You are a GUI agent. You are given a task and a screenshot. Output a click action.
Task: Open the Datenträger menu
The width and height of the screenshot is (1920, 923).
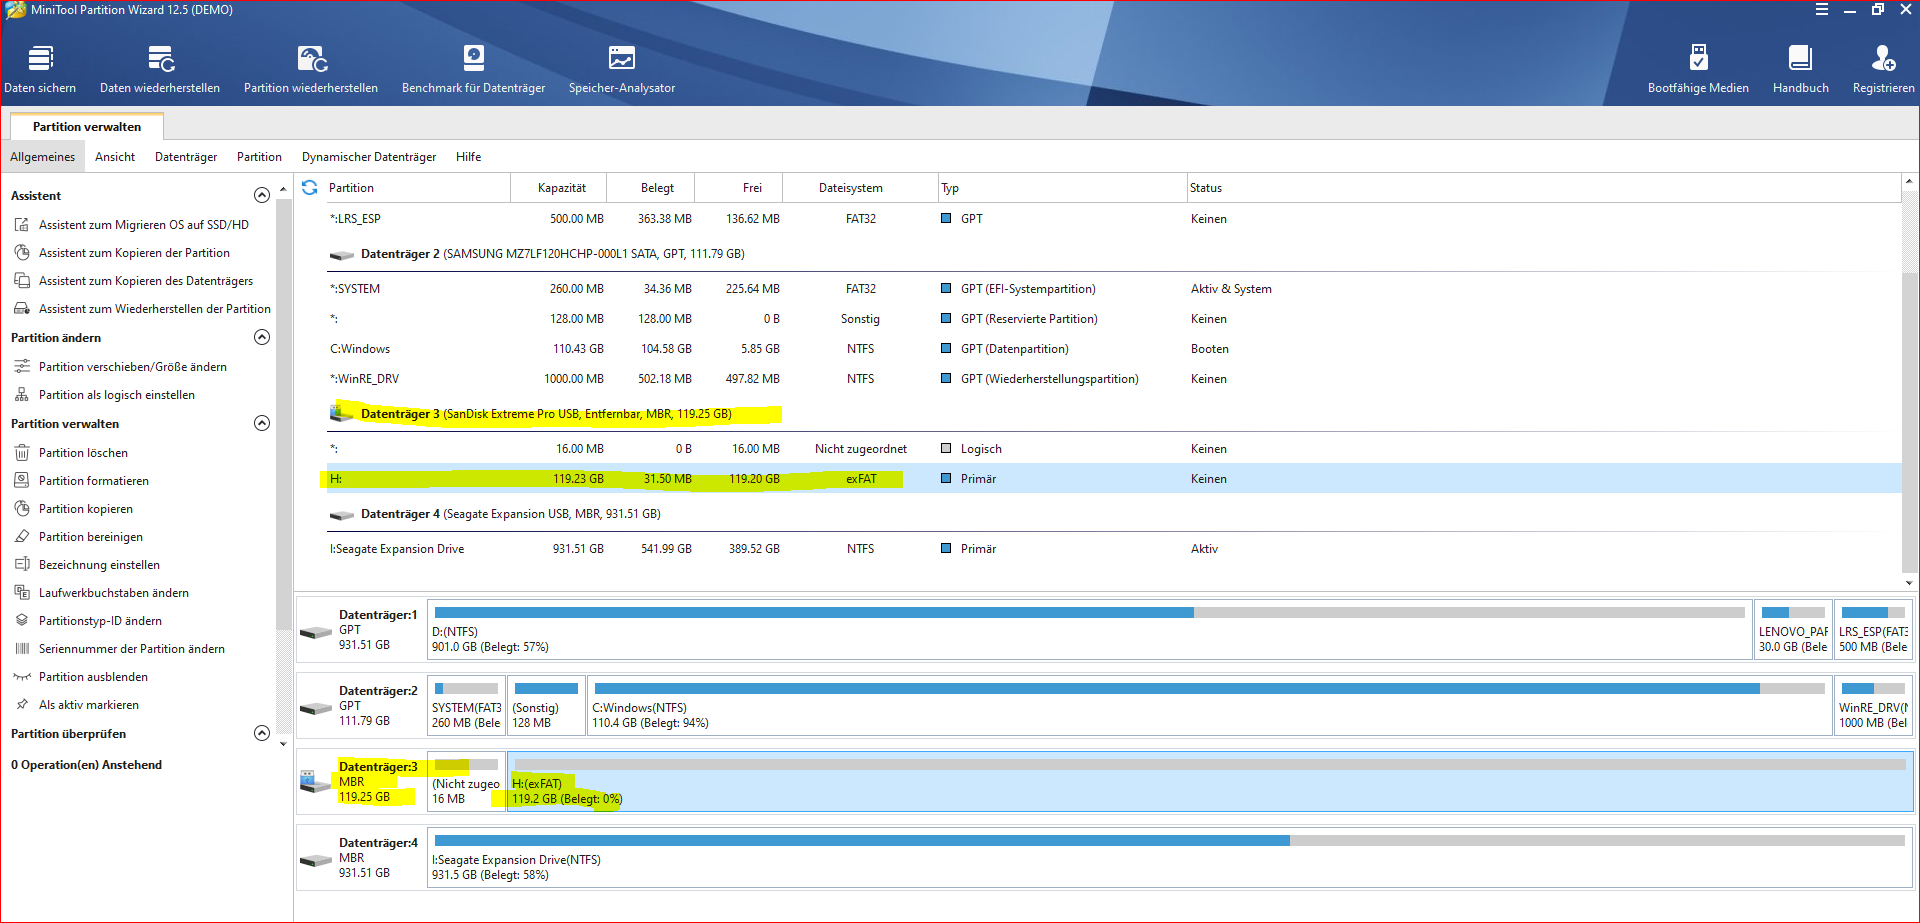(x=186, y=157)
